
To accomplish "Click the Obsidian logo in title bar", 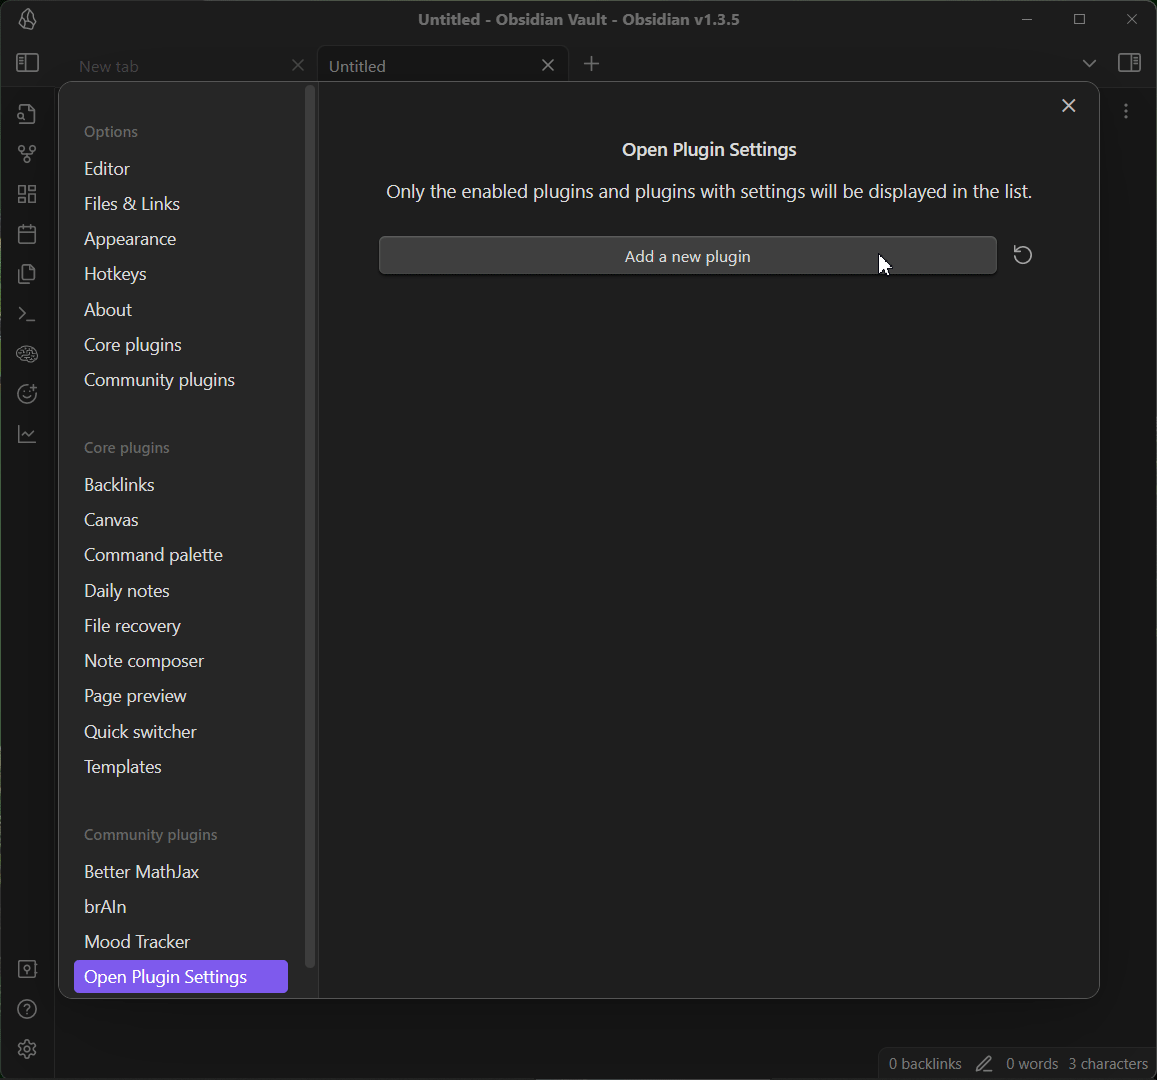I will [x=27, y=19].
